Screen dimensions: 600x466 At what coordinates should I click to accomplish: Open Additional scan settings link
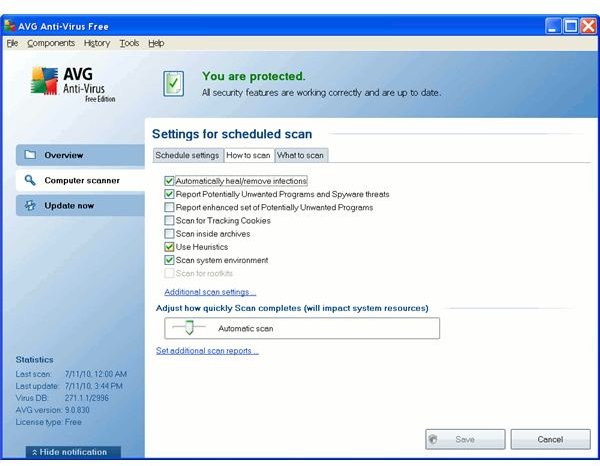pyautogui.click(x=210, y=292)
